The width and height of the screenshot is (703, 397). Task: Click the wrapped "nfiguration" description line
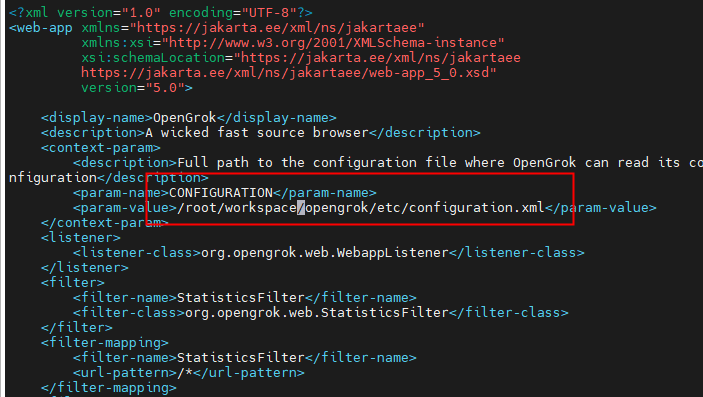coord(108,178)
